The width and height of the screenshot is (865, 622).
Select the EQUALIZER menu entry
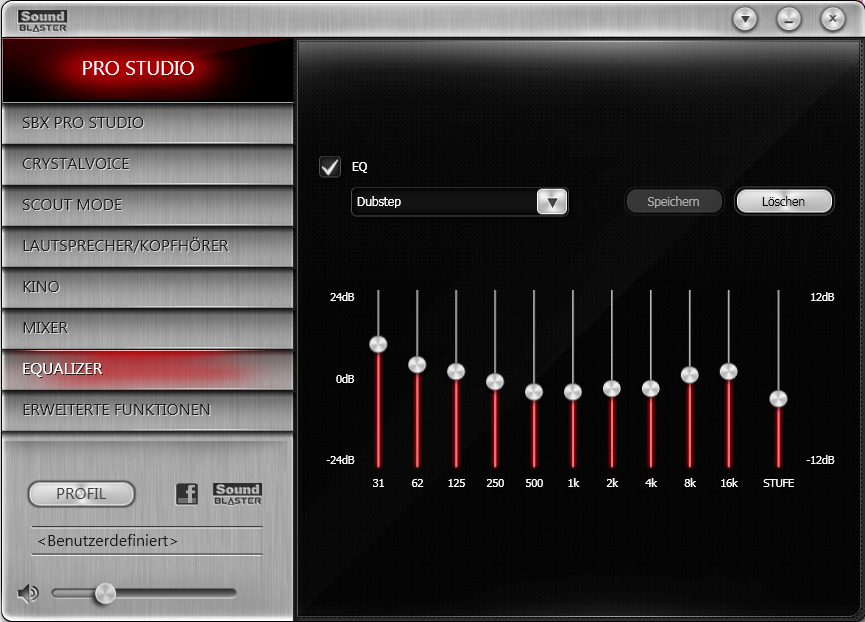tap(147, 369)
